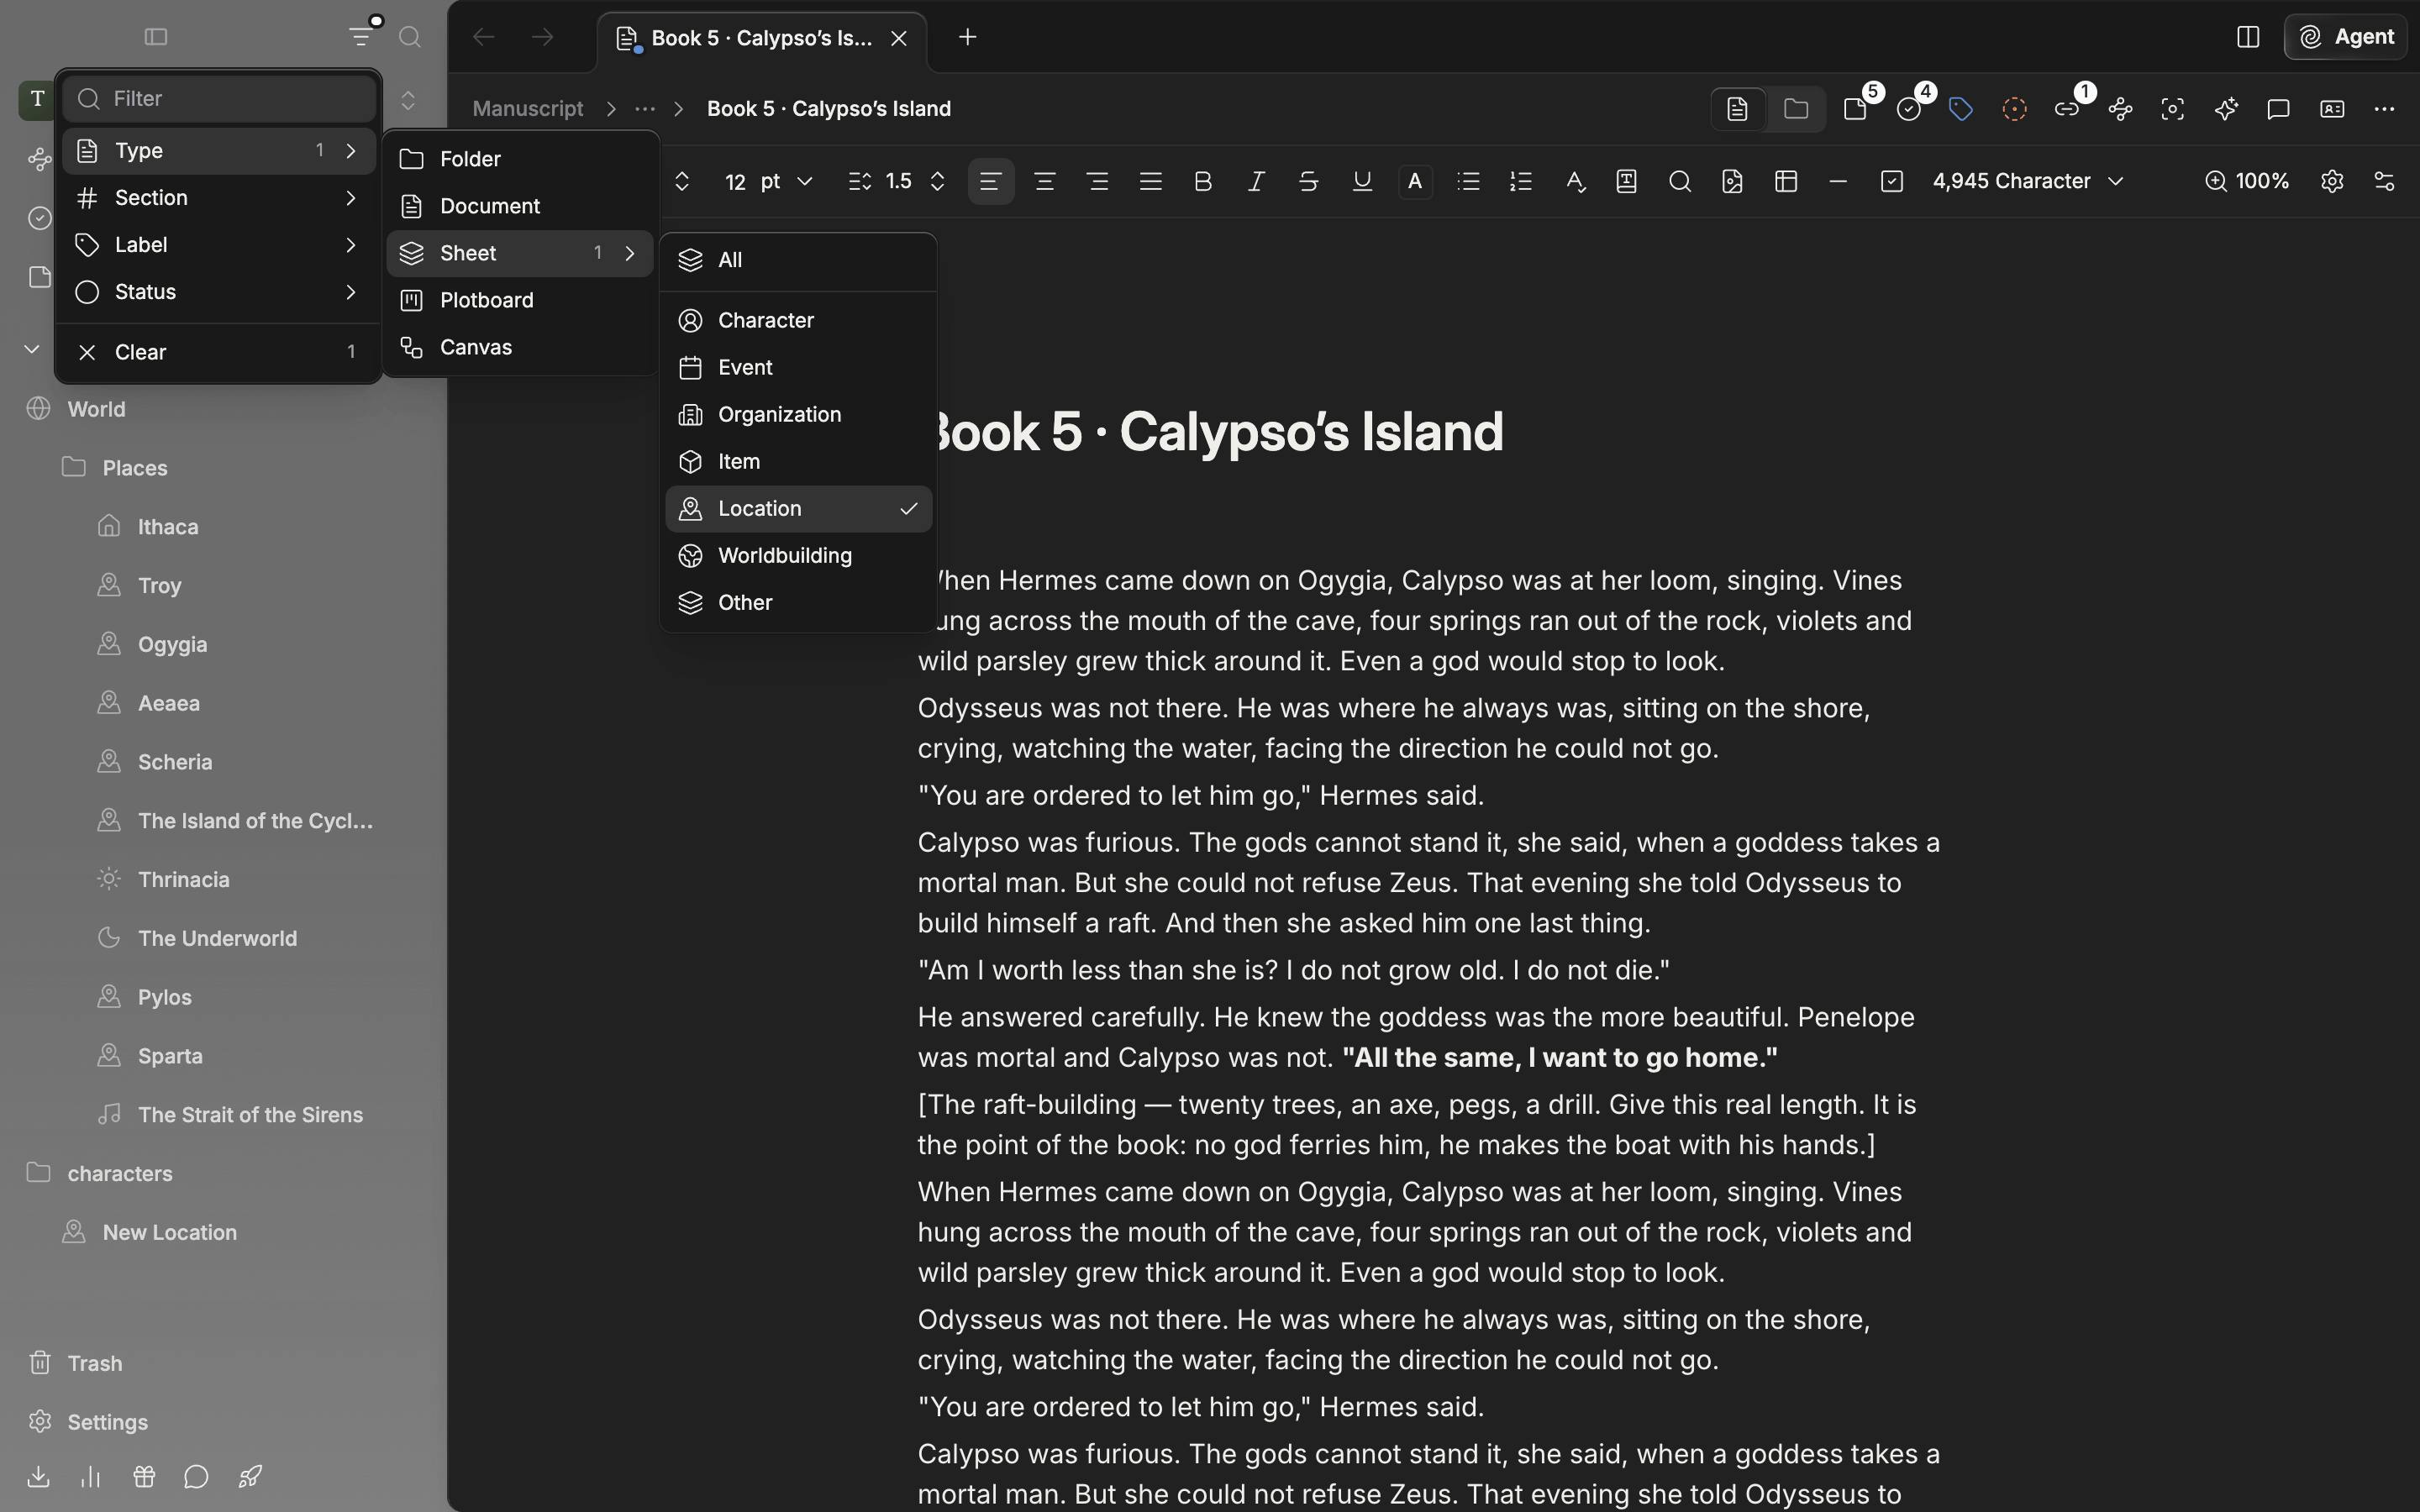Open the statistics chart icon at bottom
The height and width of the screenshot is (1512, 2420).
[91, 1476]
